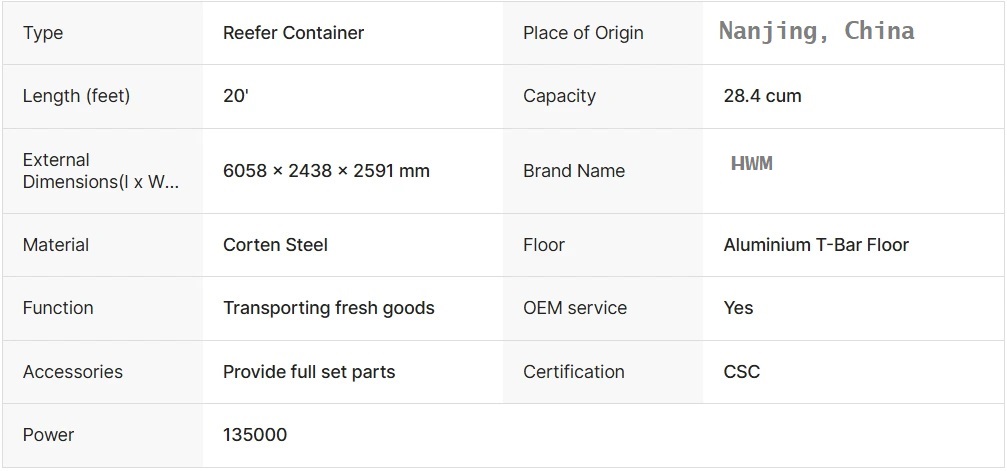This screenshot has width=1007, height=471.
Task: Select the "CSC" certification value
Action: click(x=741, y=372)
